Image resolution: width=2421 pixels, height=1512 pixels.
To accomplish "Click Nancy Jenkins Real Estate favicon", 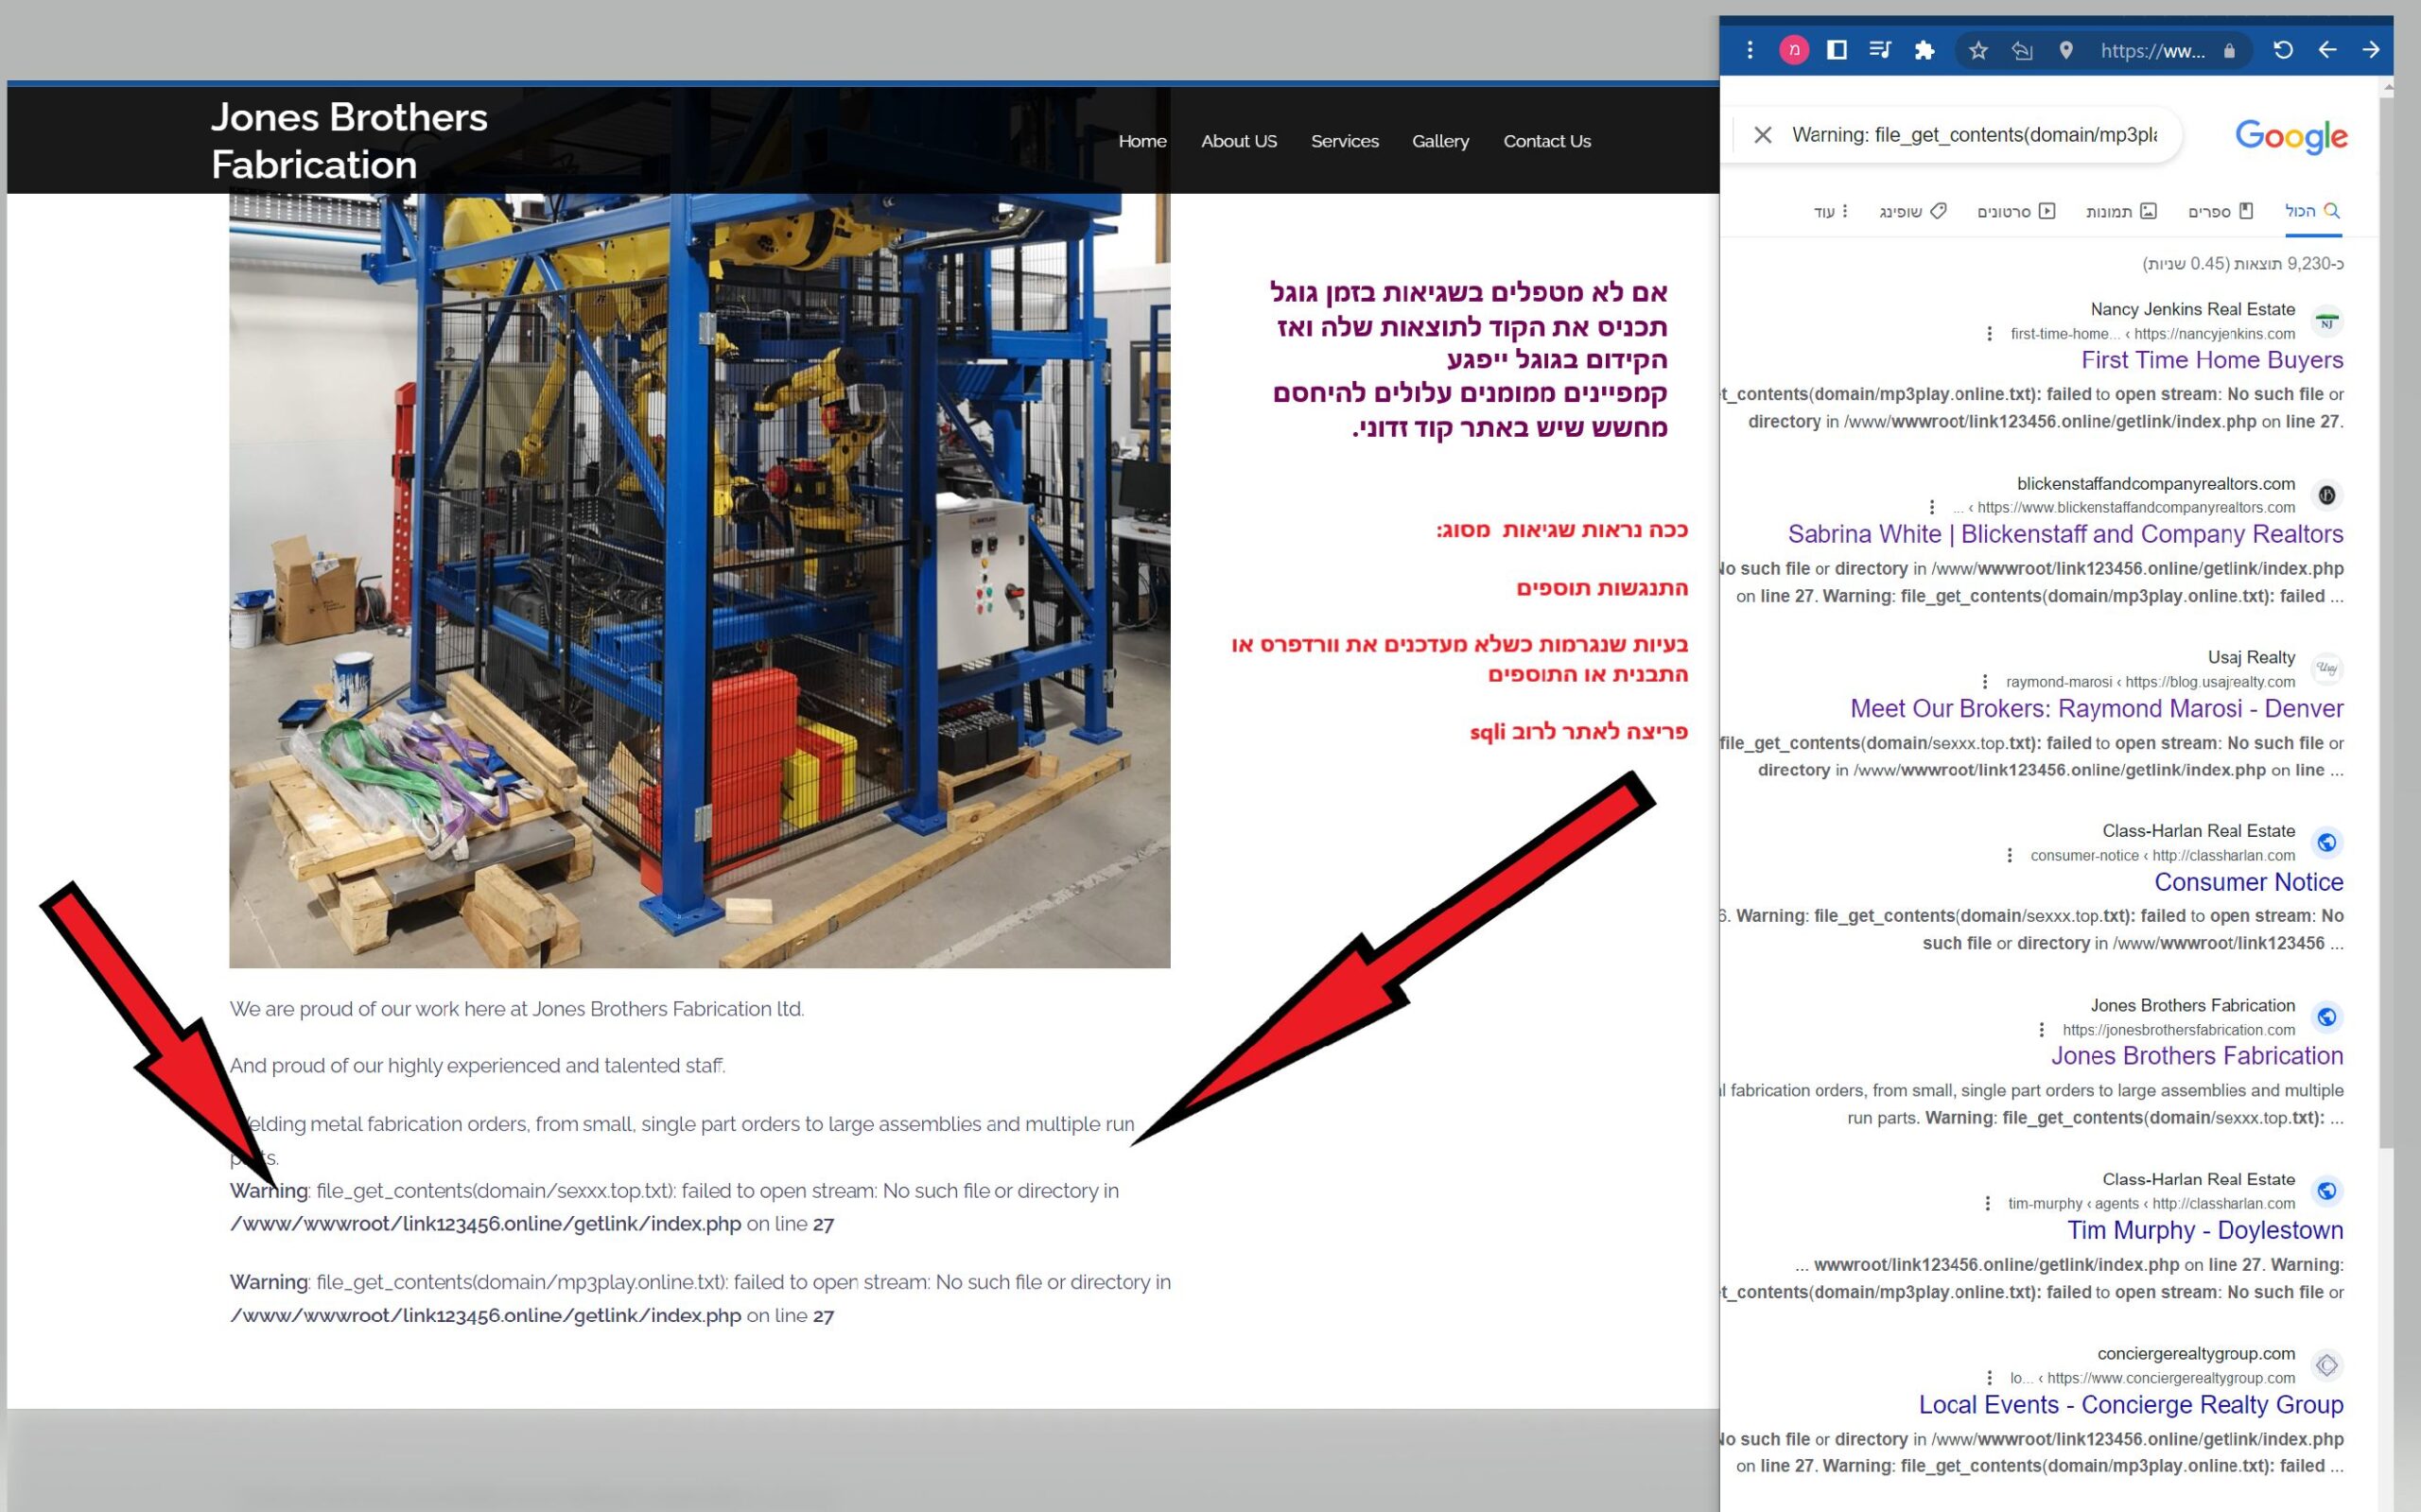I will tap(2327, 321).
